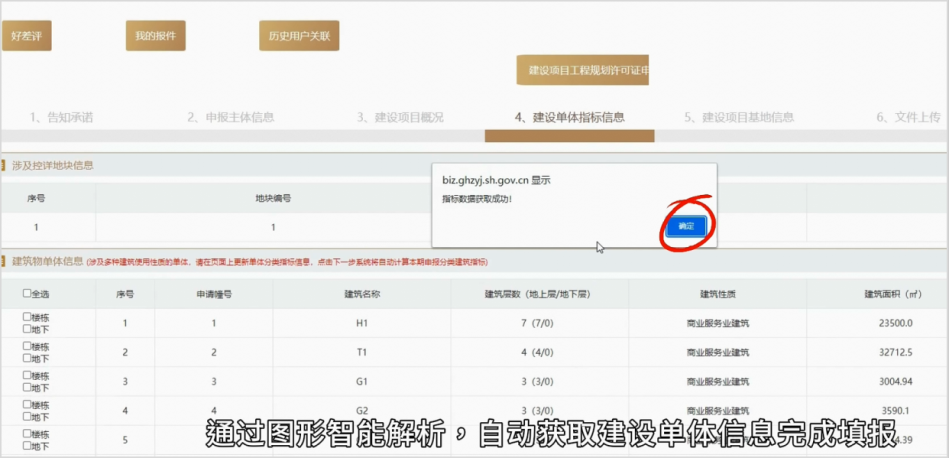Click building name cell T1
The image size is (949, 458).
click(x=361, y=352)
